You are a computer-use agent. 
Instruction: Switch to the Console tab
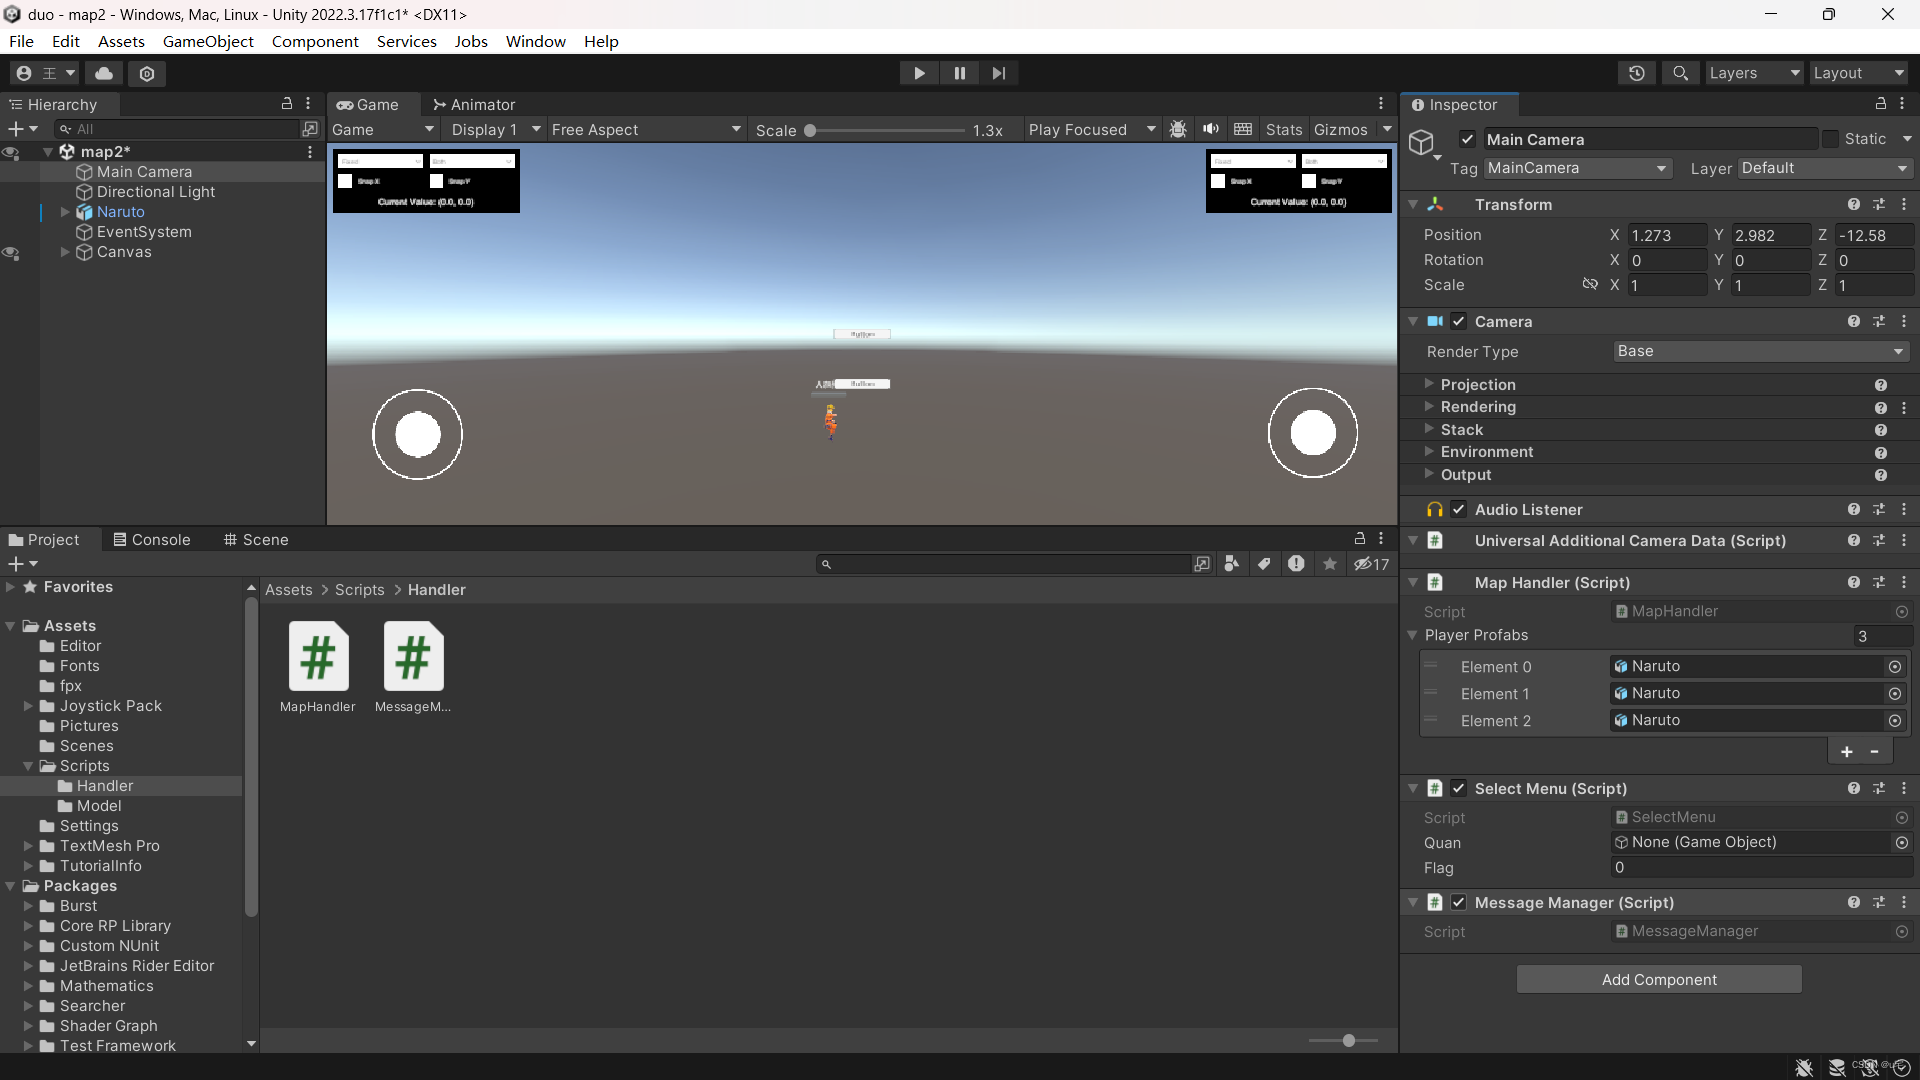tap(151, 539)
